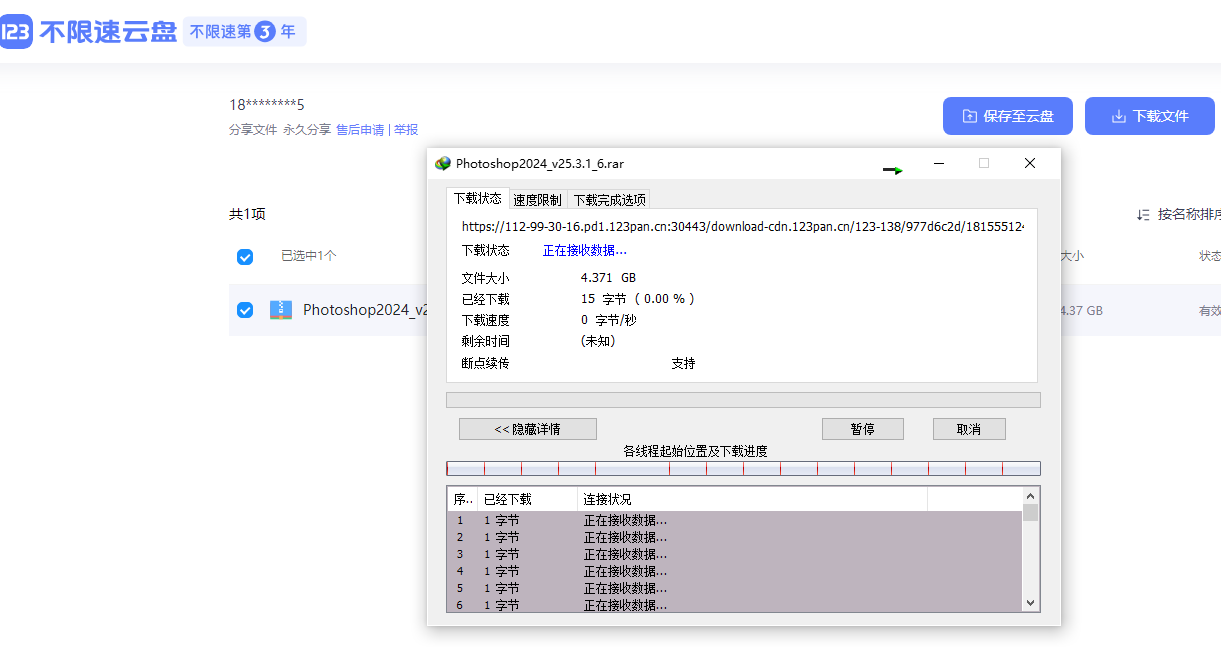
Task: Select thread row number 5
Action: point(735,588)
